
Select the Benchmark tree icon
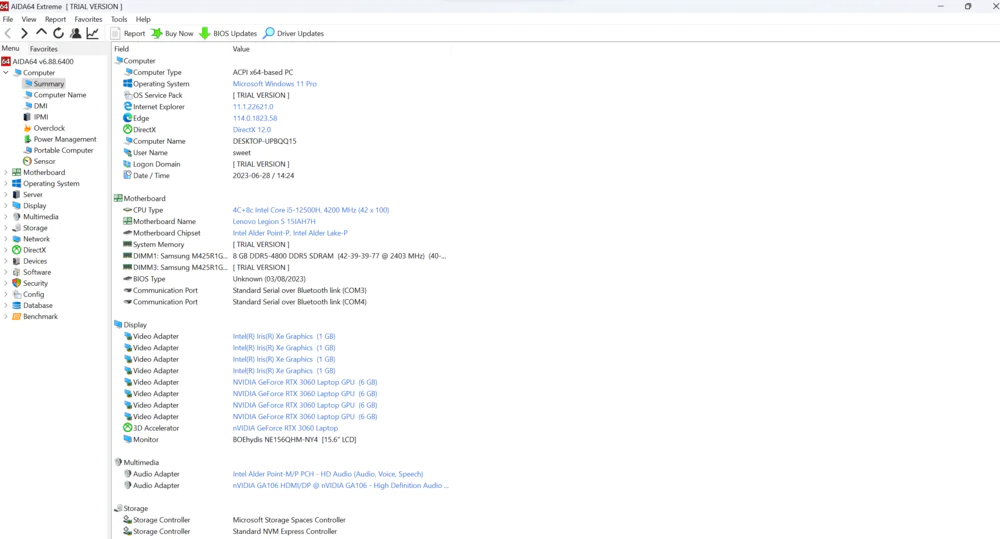17,316
